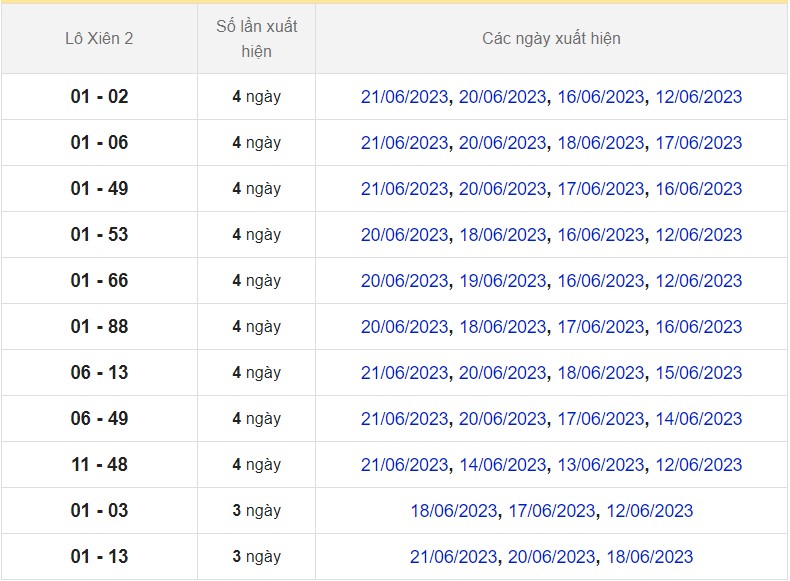Click 19/06/2023 date in the 01 - 66 row
This screenshot has height=581, width=790.
(503, 281)
